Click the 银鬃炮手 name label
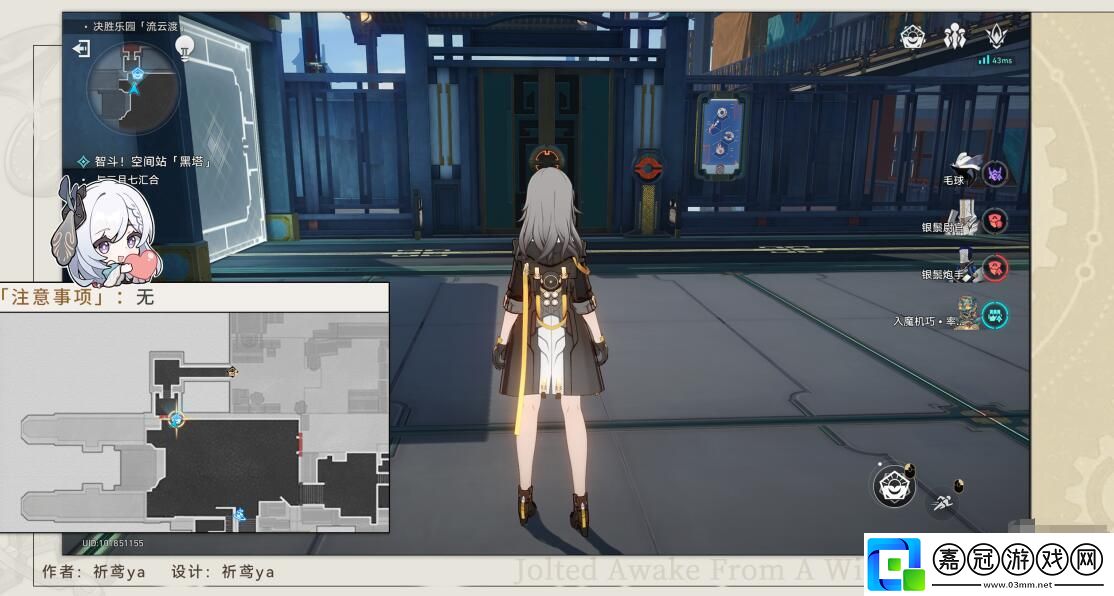This screenshot has width=1114, height=596. pyautogui.click(x=943, y=274)
